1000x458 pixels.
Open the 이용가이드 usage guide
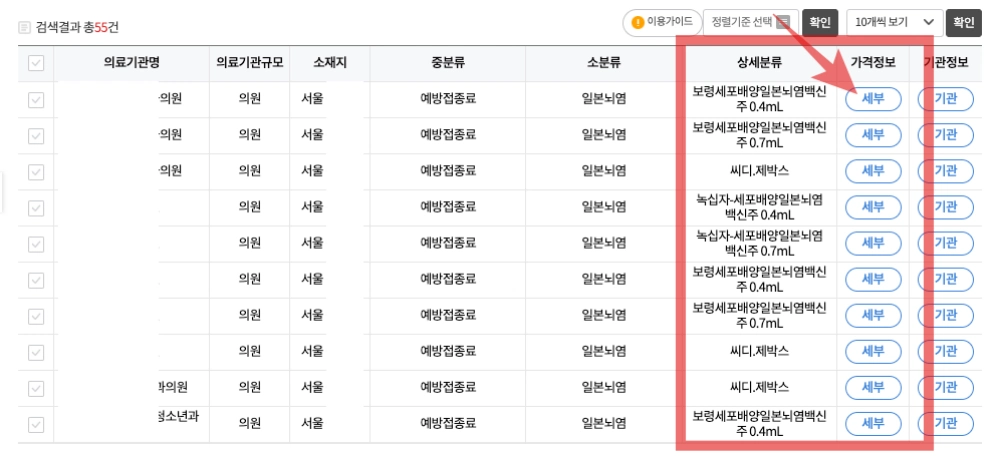[662, 22]
